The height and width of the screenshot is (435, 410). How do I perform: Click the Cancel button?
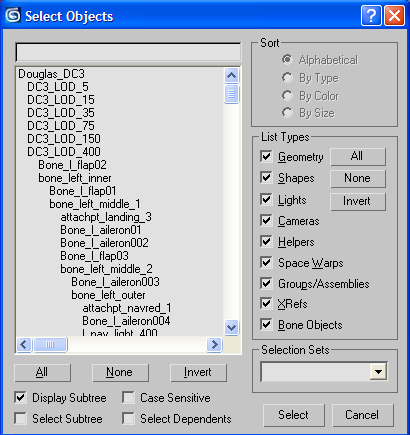(x=362, y=415)
